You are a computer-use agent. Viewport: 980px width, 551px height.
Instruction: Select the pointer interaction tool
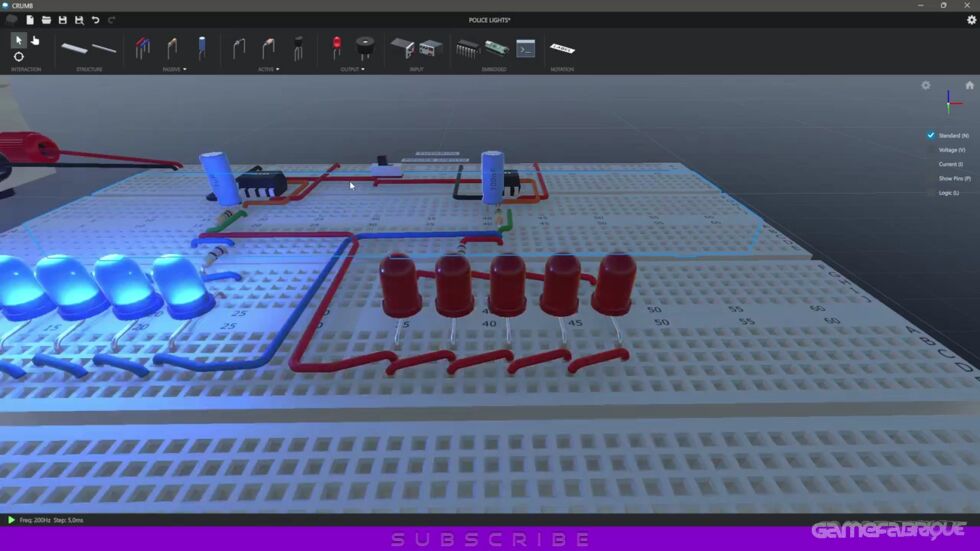pyautogui.click(x=19, y=40)
